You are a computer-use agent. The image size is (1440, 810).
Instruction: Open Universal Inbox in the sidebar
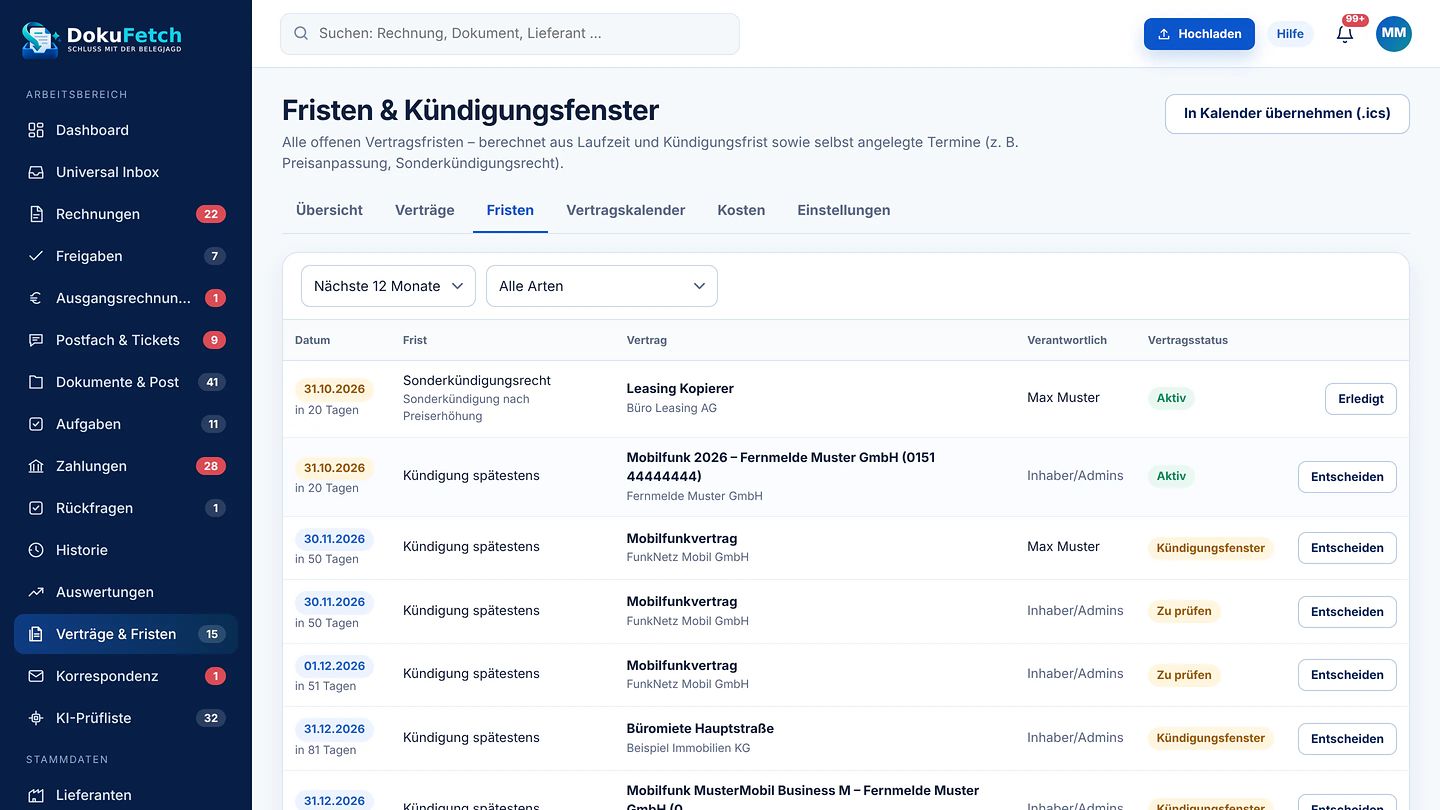126,172
